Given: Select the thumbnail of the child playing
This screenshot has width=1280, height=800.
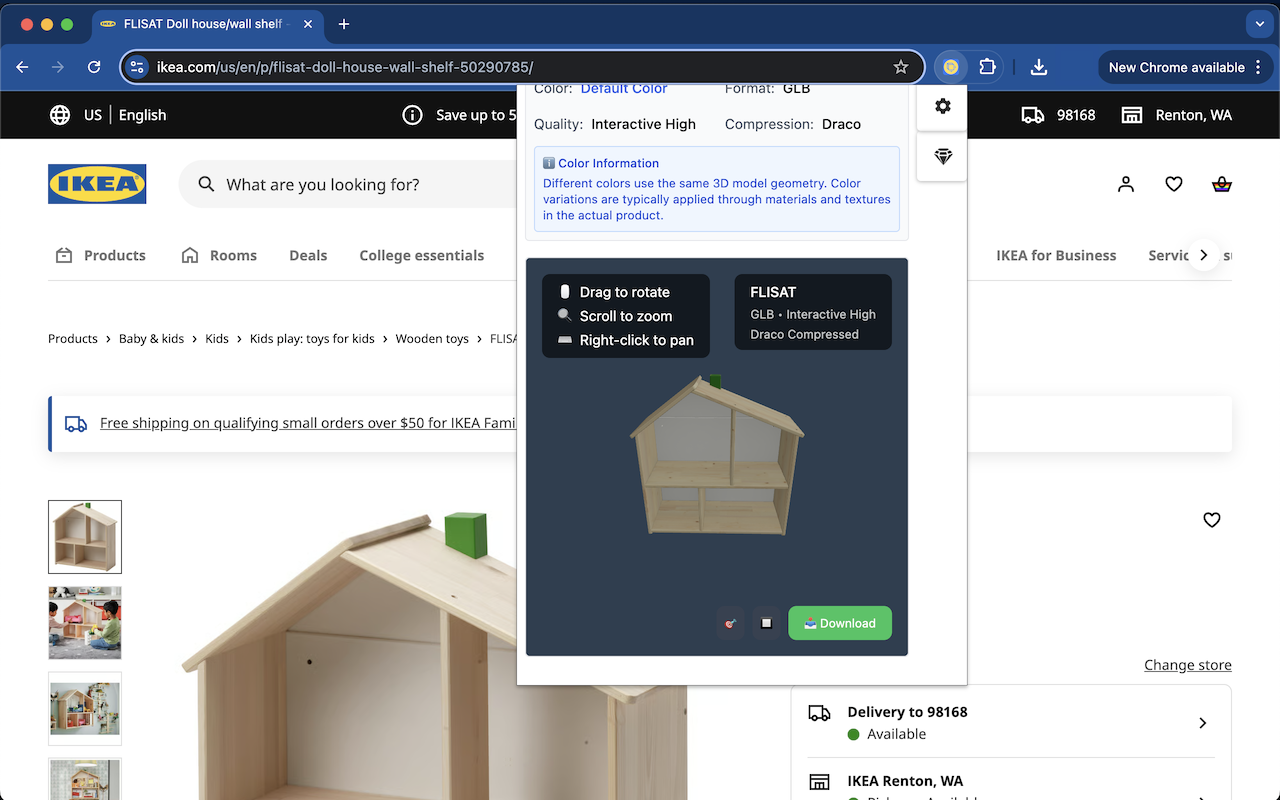Looking at the screenshot, I should coord(85,622).
